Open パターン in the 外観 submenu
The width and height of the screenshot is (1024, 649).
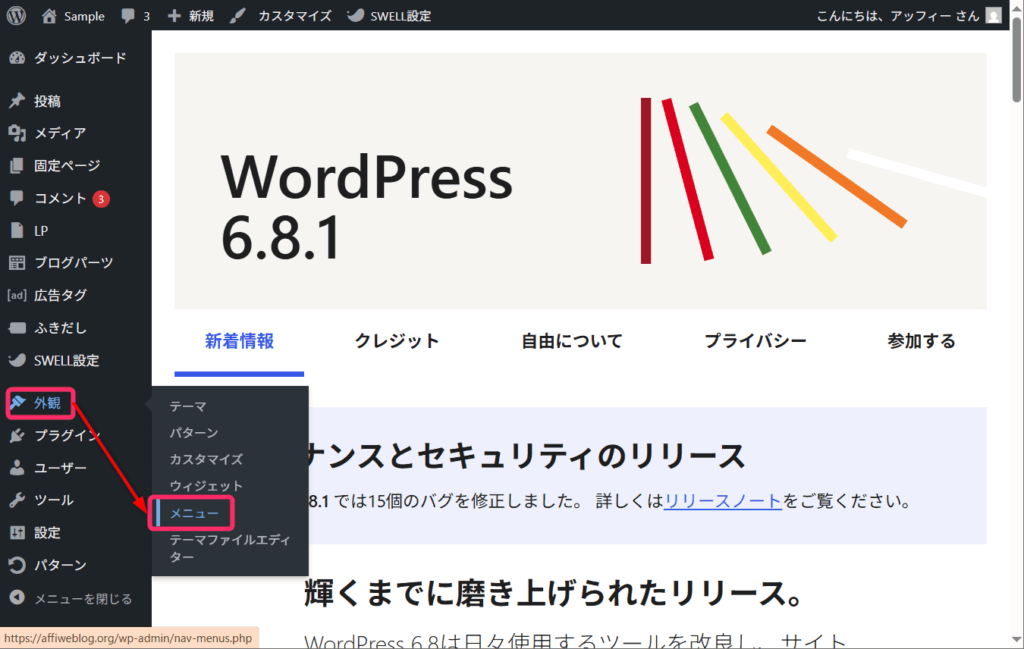click(194, 433)
